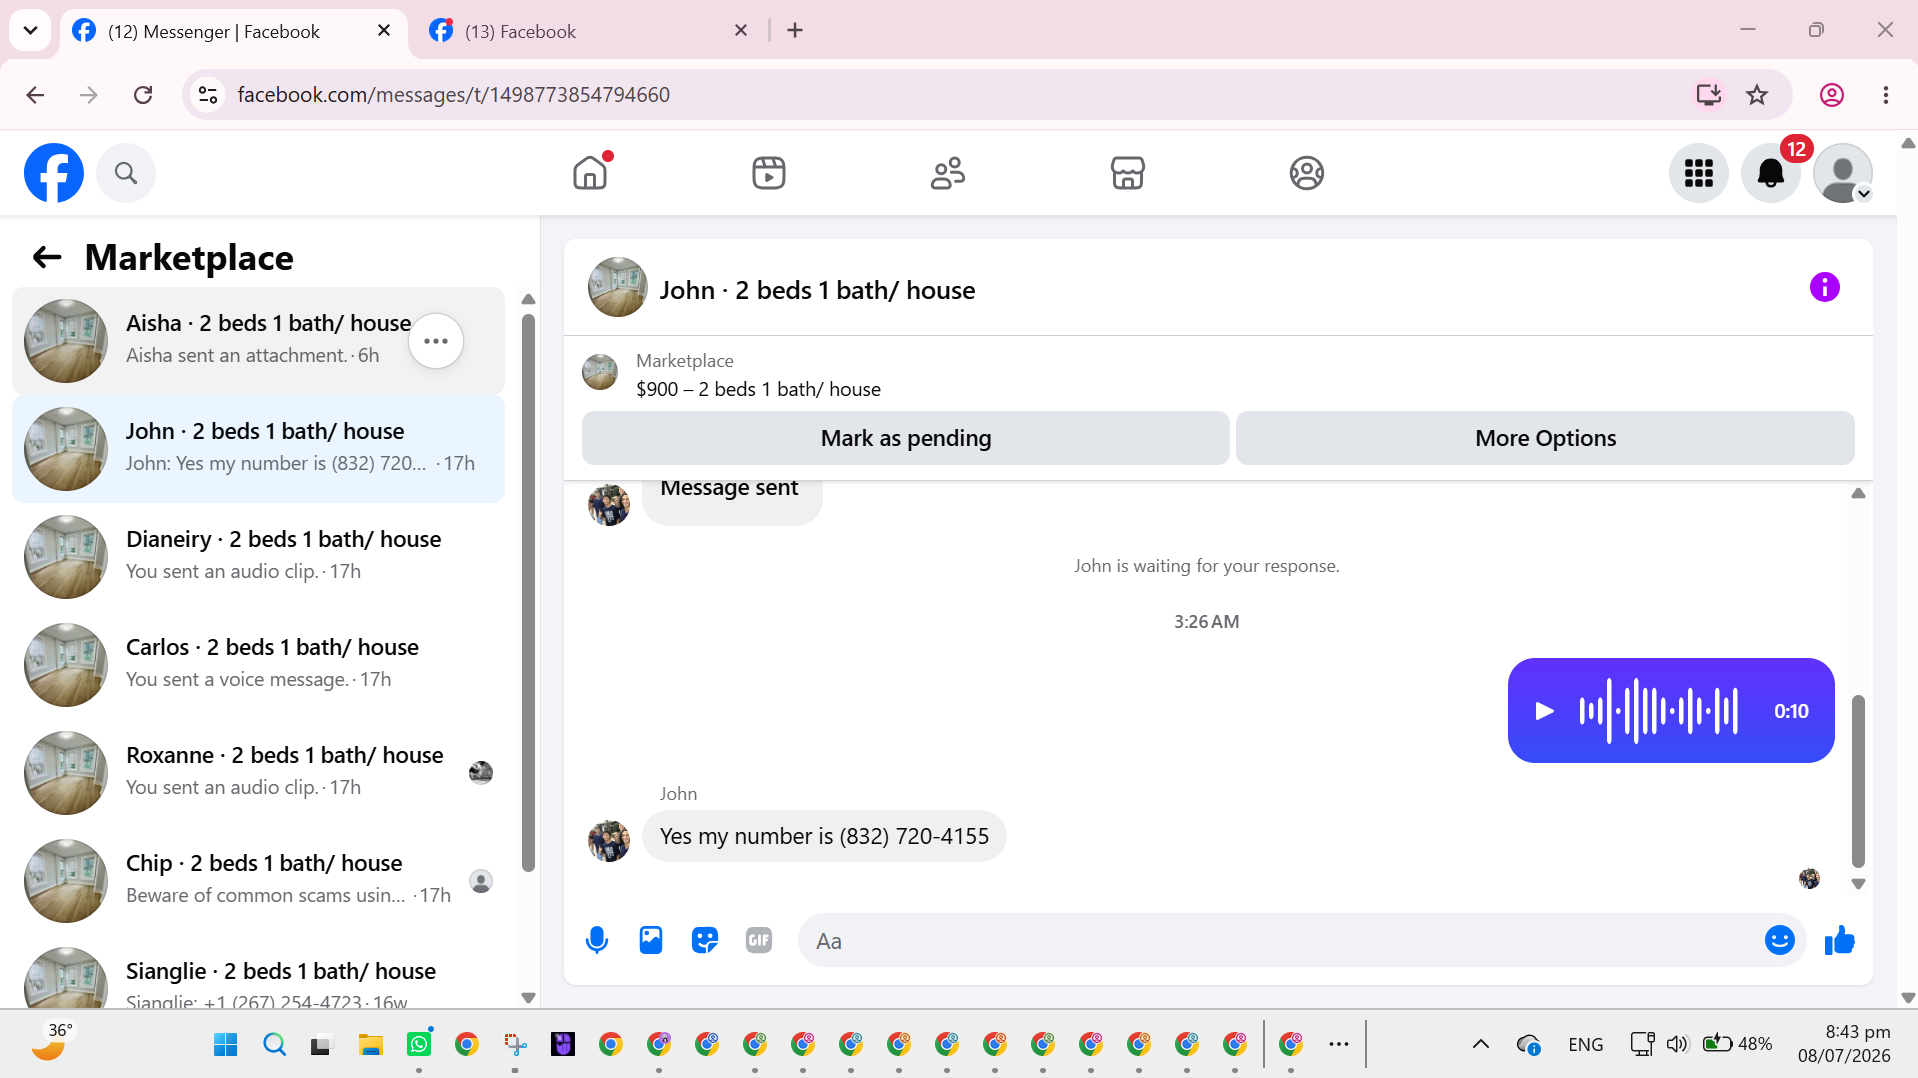Open a new browser tab

point(795,31)
